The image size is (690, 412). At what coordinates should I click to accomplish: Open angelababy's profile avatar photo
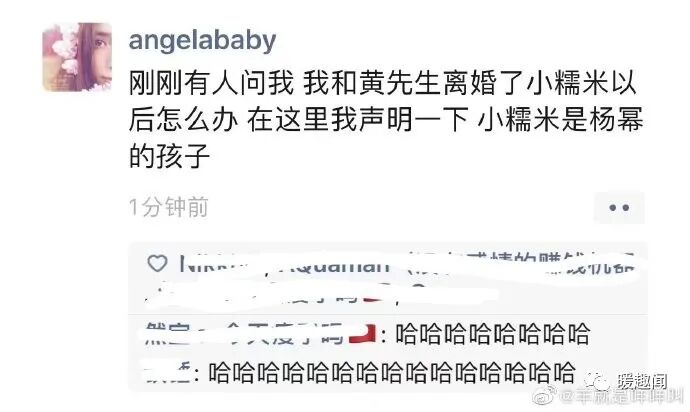77,57
